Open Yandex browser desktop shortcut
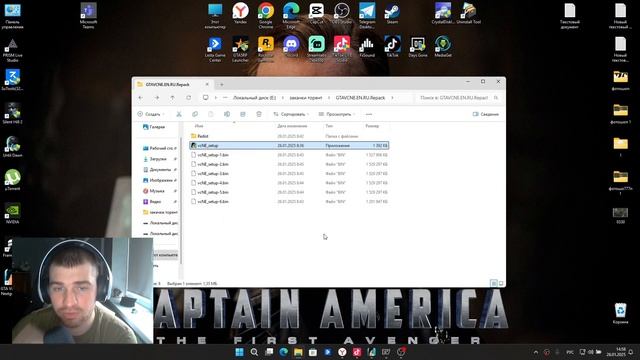Viewport: 640px width, 360px height. click(x=240, y=13)
